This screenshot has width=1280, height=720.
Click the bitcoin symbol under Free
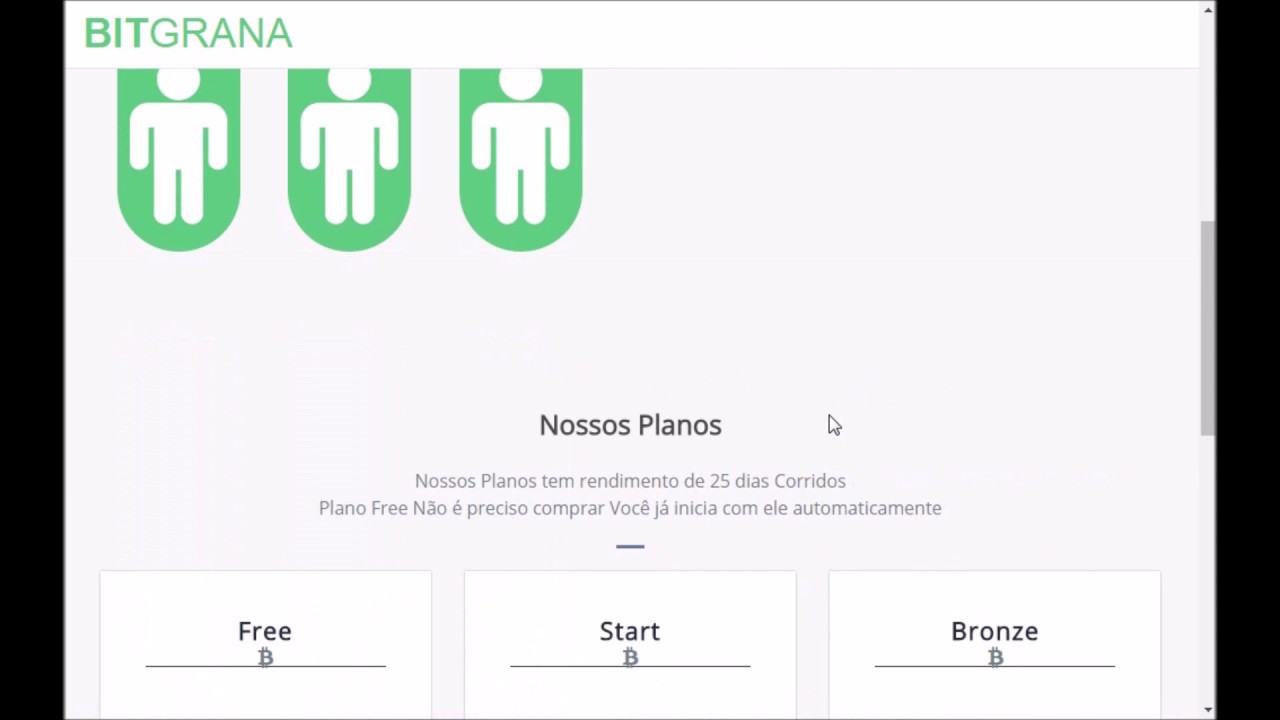[265, 657]
